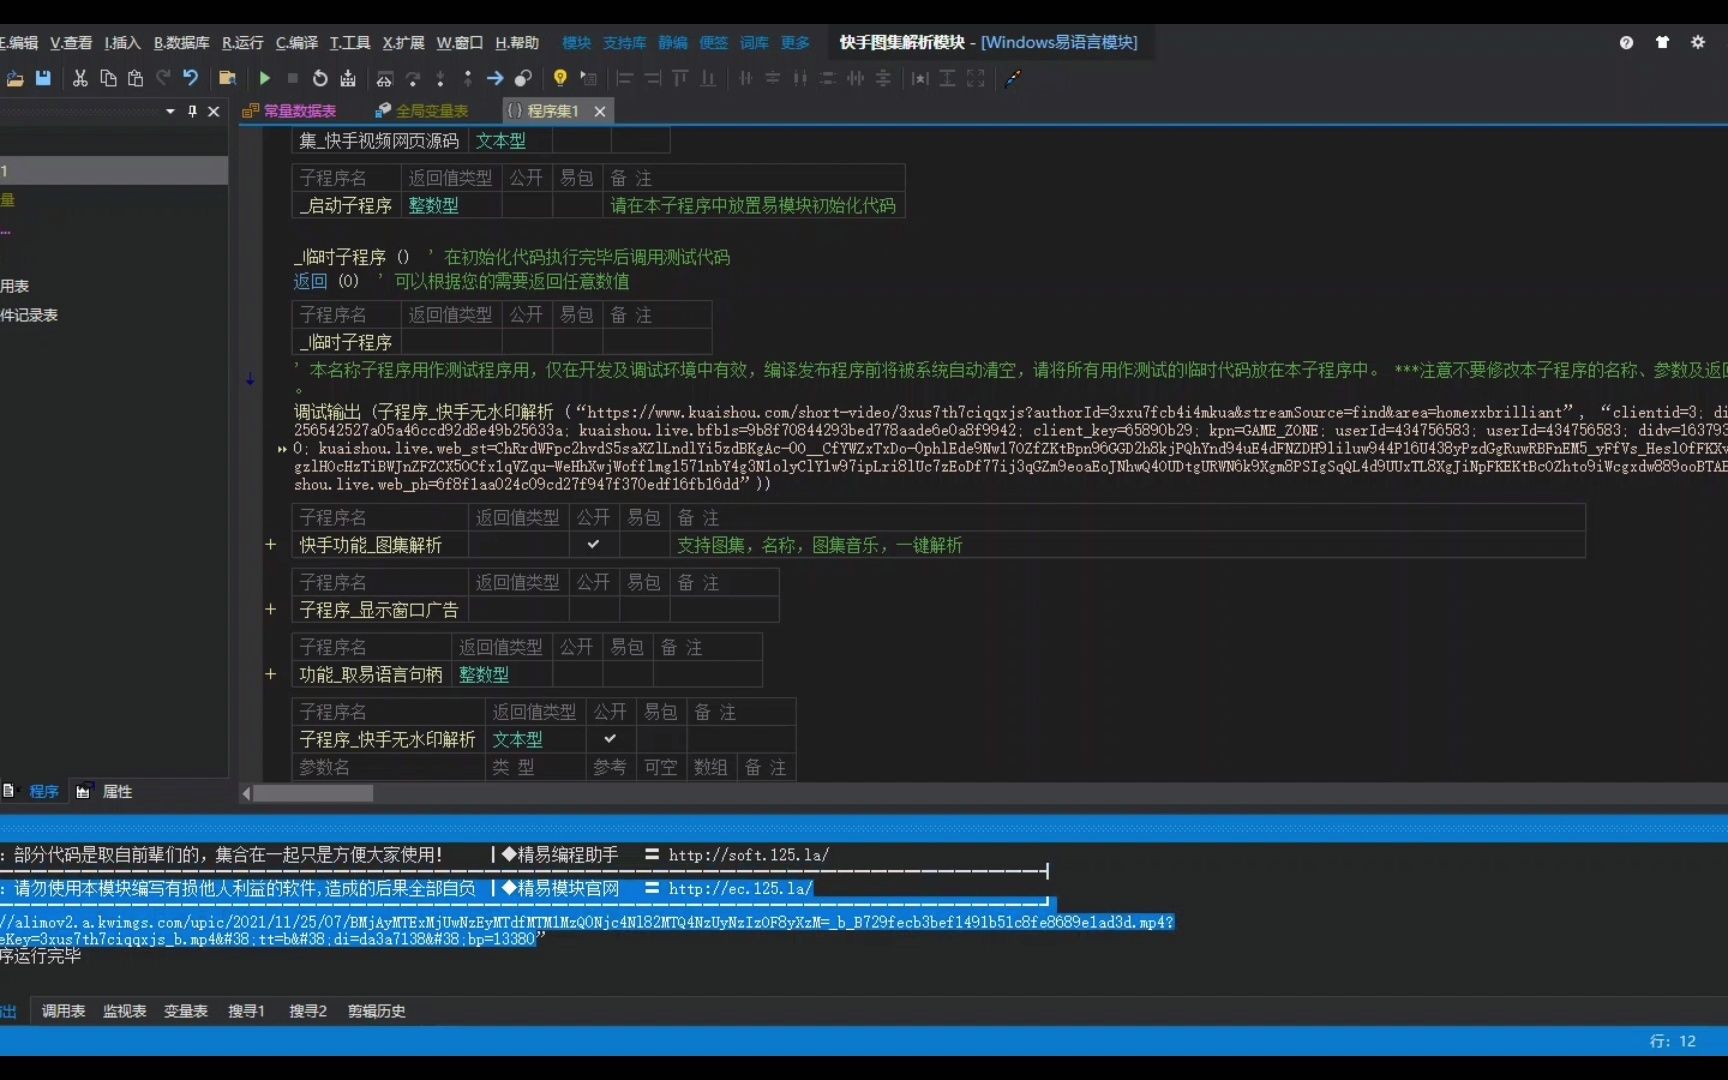Click the 支持库 link in header

624,42
